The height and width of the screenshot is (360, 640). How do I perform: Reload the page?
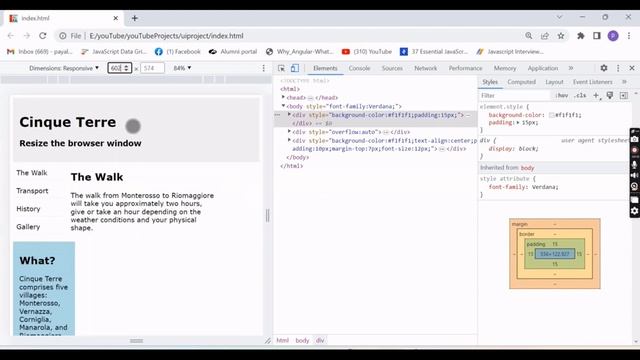[x=43, y=36]
